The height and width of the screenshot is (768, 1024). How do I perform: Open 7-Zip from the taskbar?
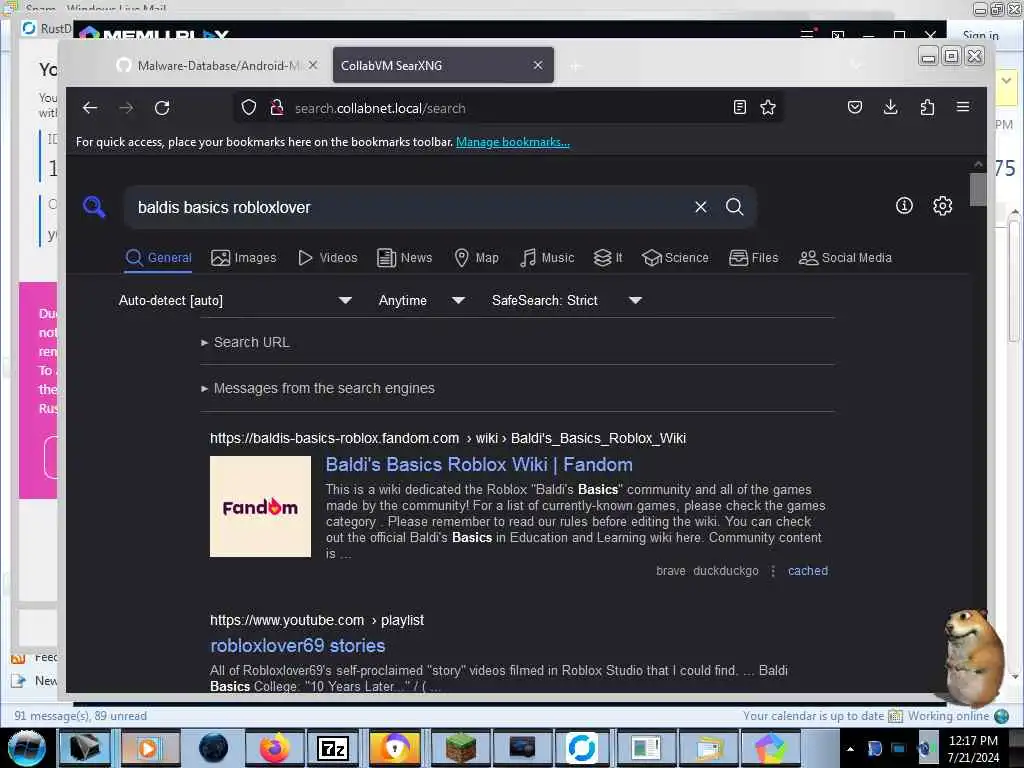pos(332,748)
